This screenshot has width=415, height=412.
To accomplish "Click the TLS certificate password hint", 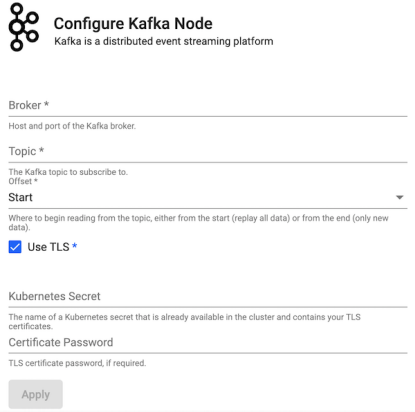I will (x=77, y=363).
